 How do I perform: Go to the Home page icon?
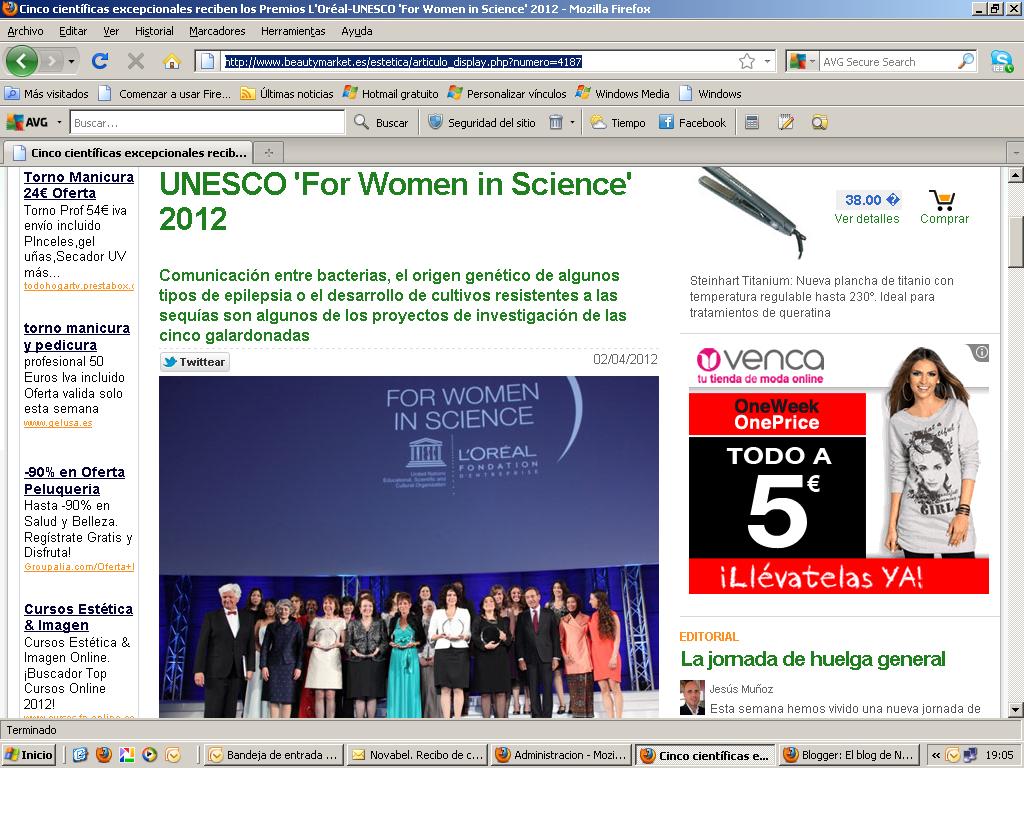tap(172, 61)
